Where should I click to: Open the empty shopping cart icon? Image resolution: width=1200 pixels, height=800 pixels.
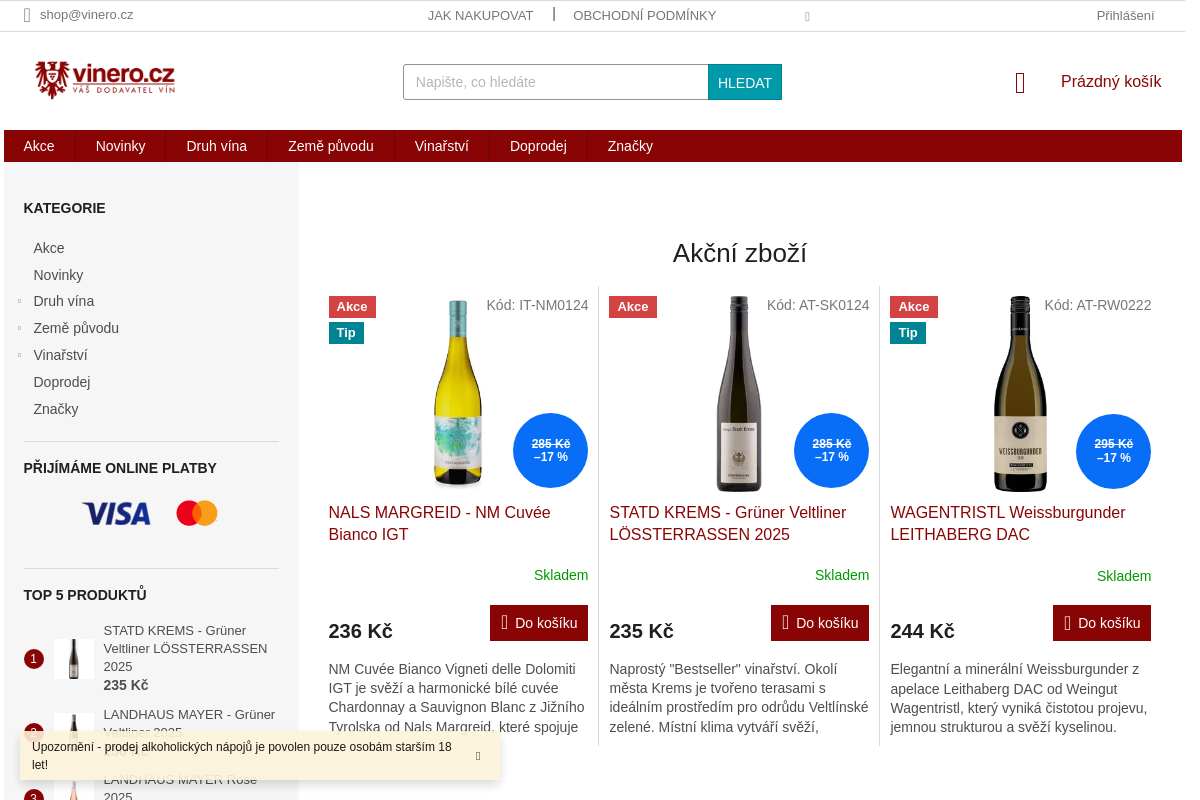tap(1020, 82)
